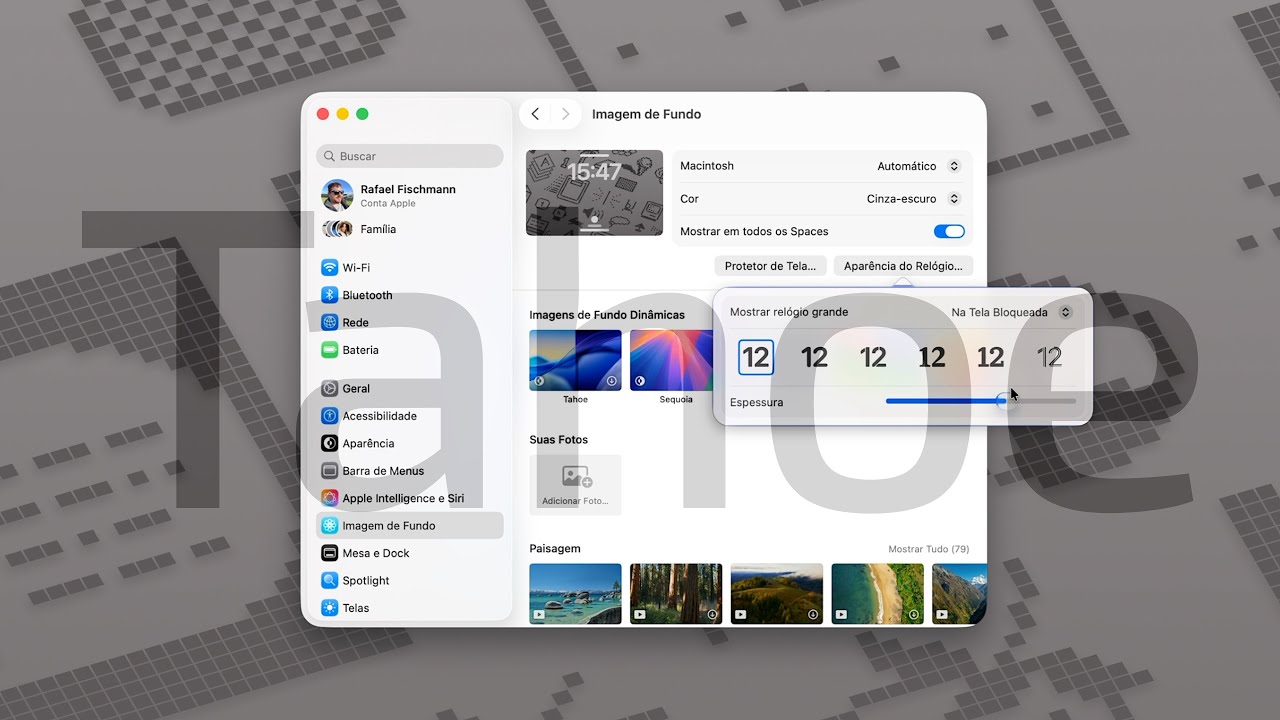
Task: Go forward with the right chevron
Action: tap(565, 114)
